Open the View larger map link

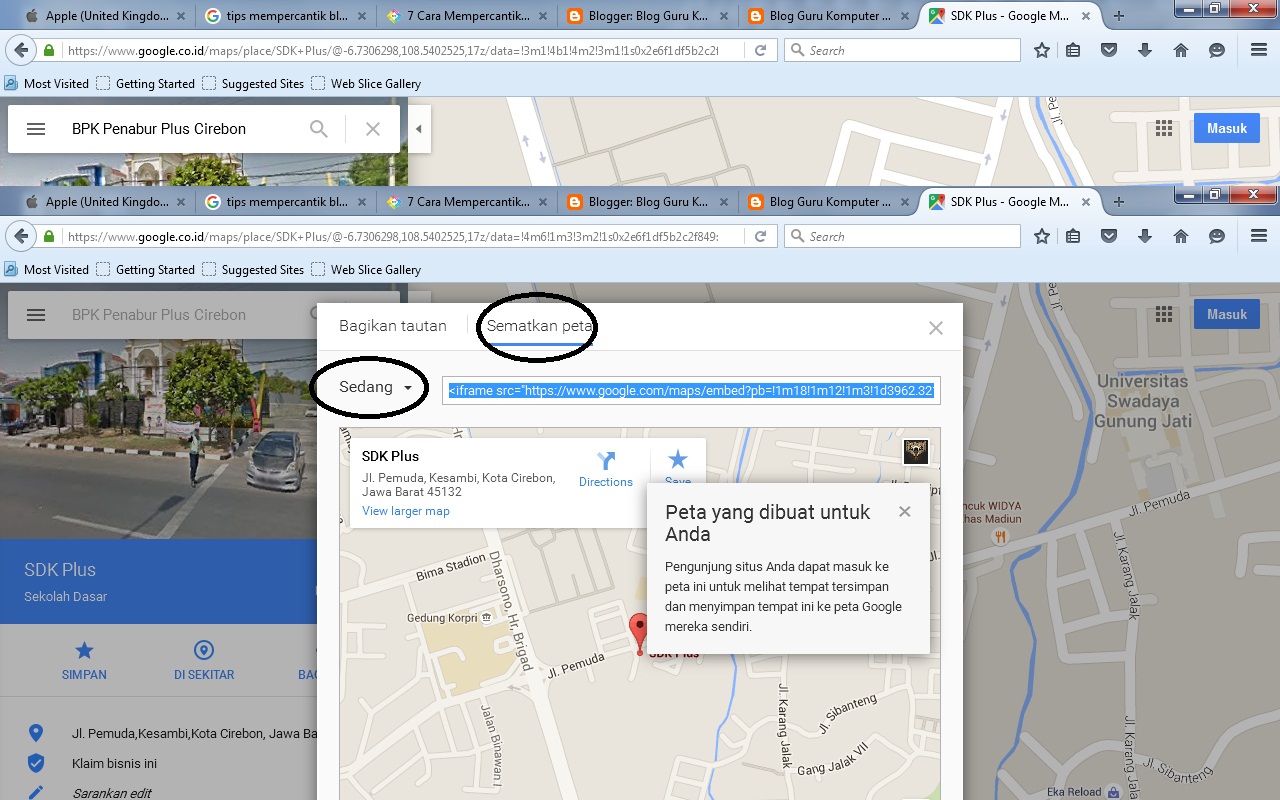pyautogui.click(x=406, y=511)
